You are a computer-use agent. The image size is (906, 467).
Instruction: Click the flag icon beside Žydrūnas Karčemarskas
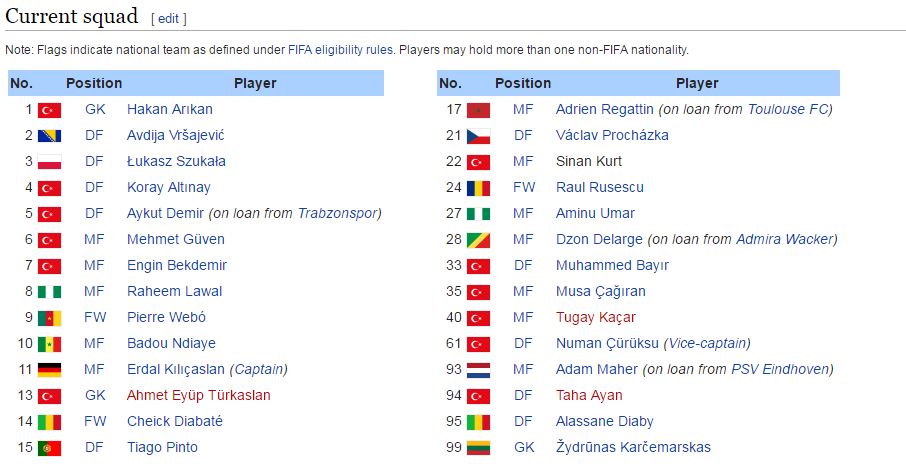click(479, 448)
